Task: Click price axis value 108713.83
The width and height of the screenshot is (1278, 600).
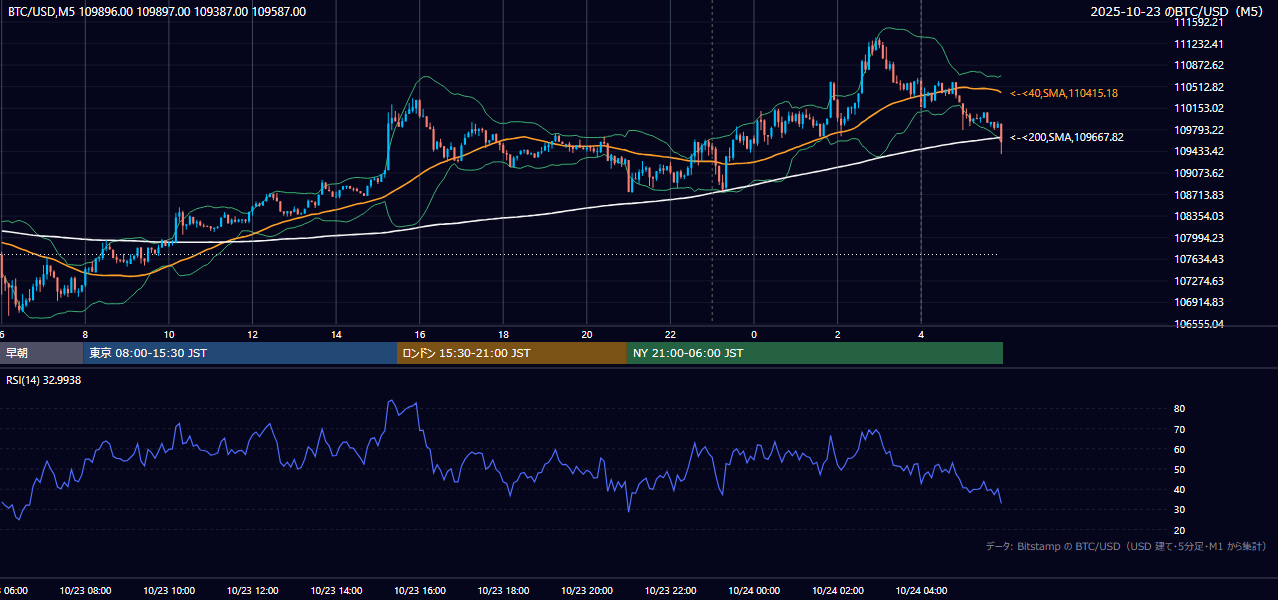Action: pyautogui.click(x=1199, y=195)
